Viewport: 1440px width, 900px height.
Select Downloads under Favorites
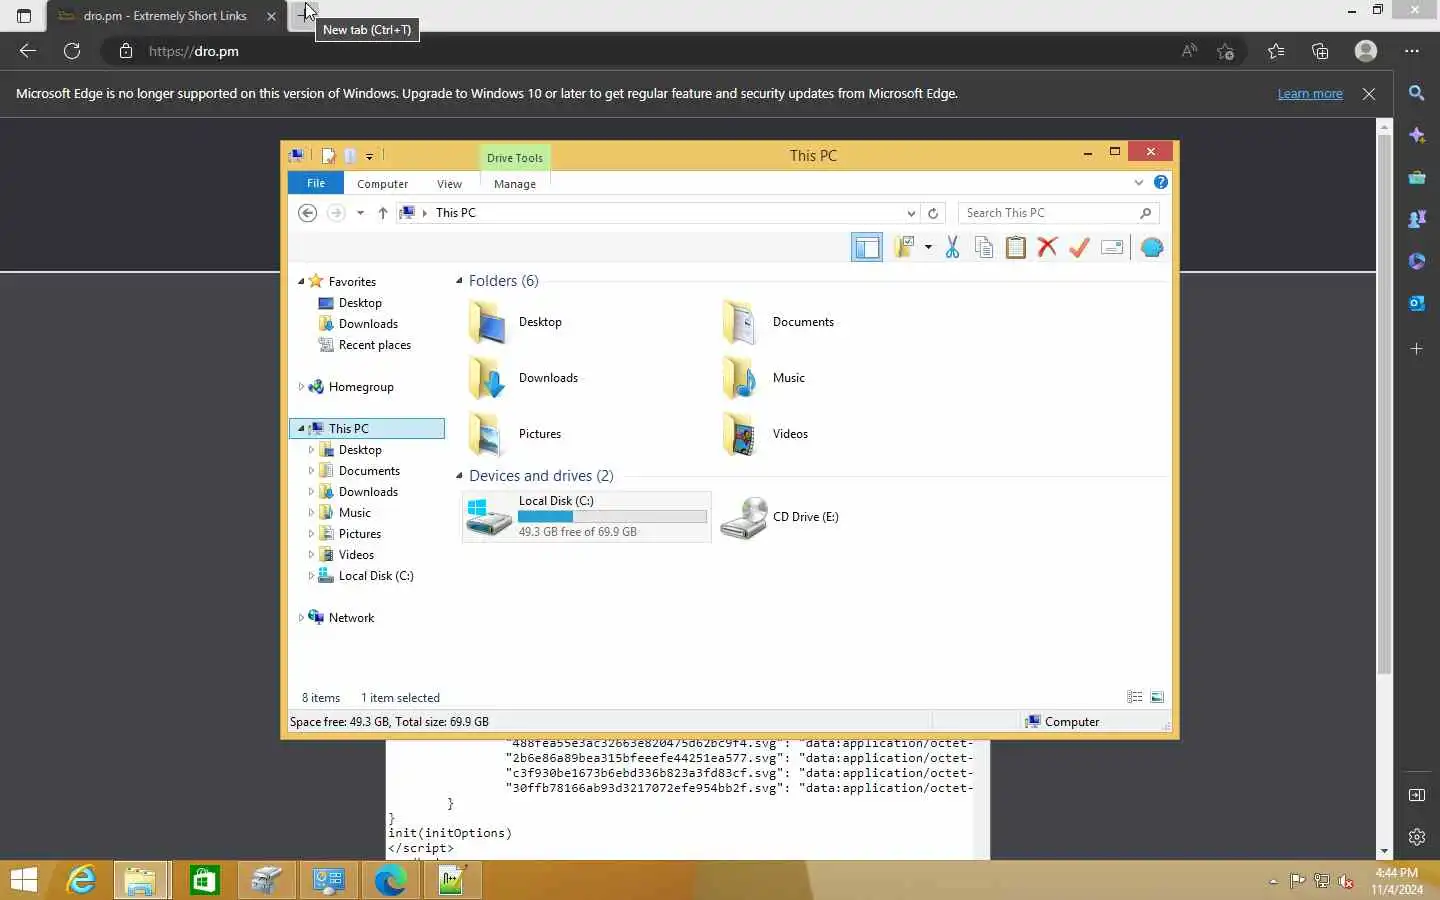(368, 324)
